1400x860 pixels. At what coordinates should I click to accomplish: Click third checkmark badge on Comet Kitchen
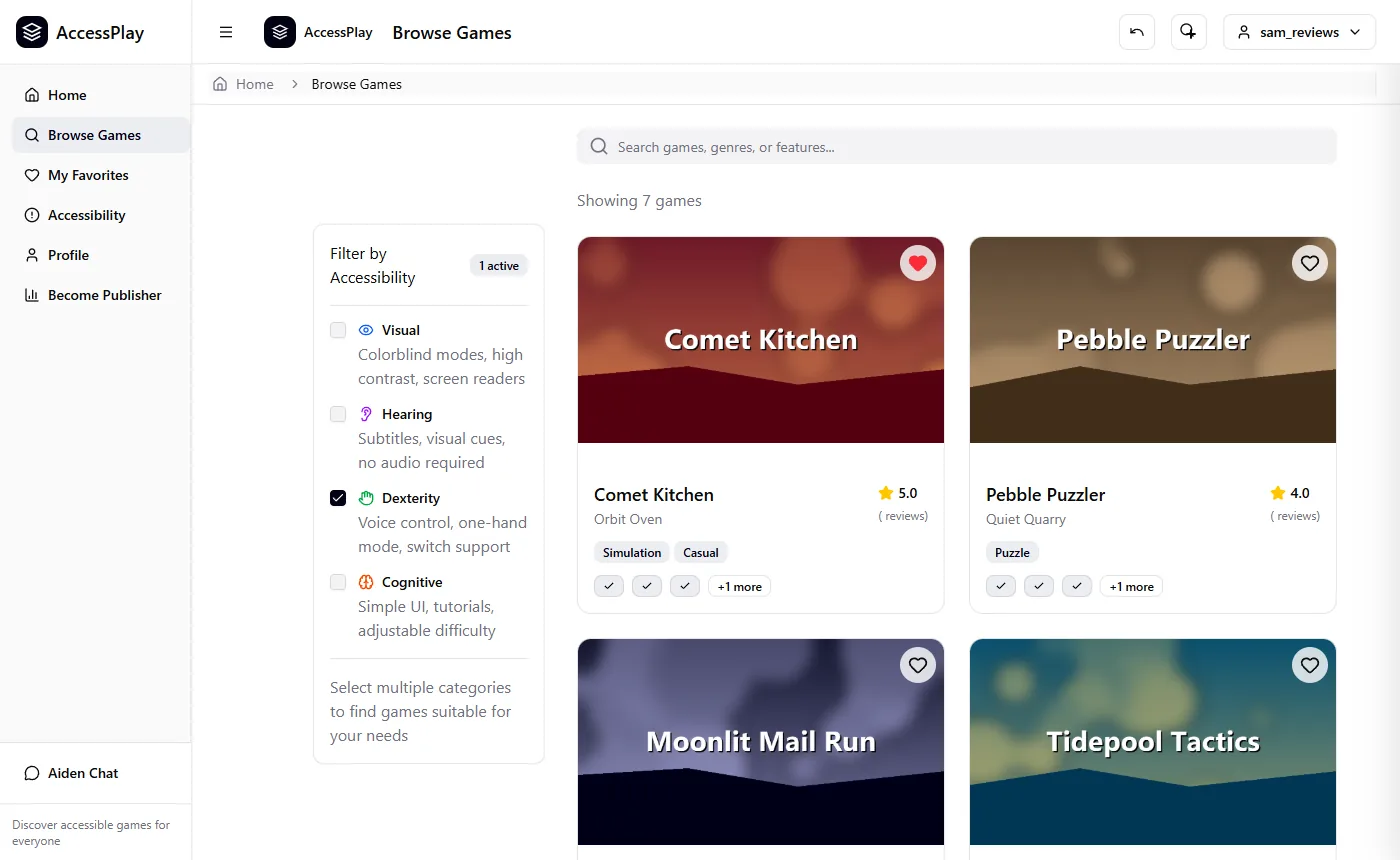[x=685, y=586]
